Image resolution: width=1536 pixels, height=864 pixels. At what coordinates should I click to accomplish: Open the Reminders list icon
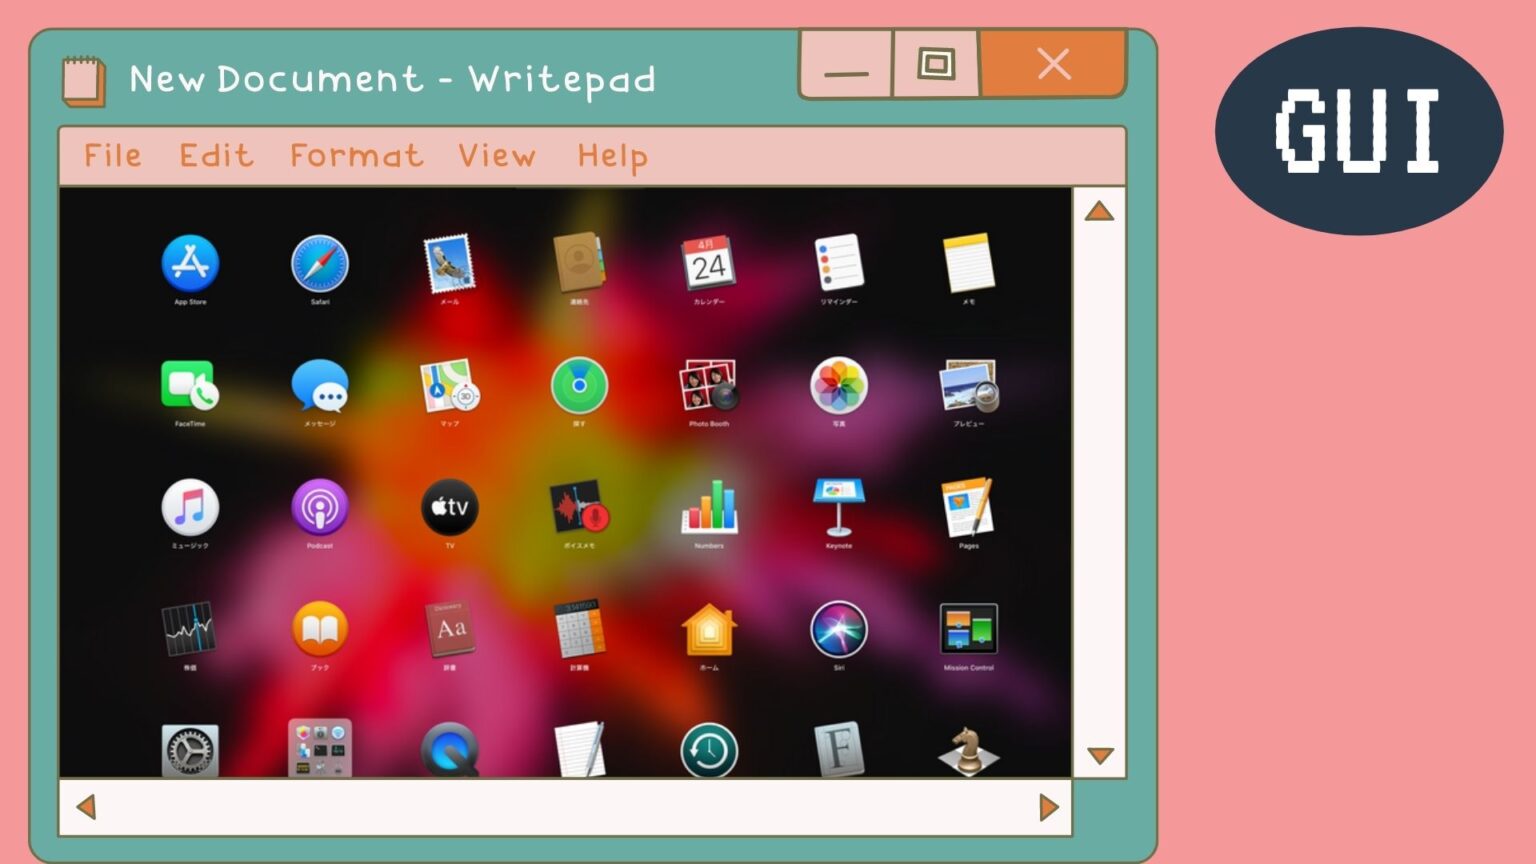(839, 263)
